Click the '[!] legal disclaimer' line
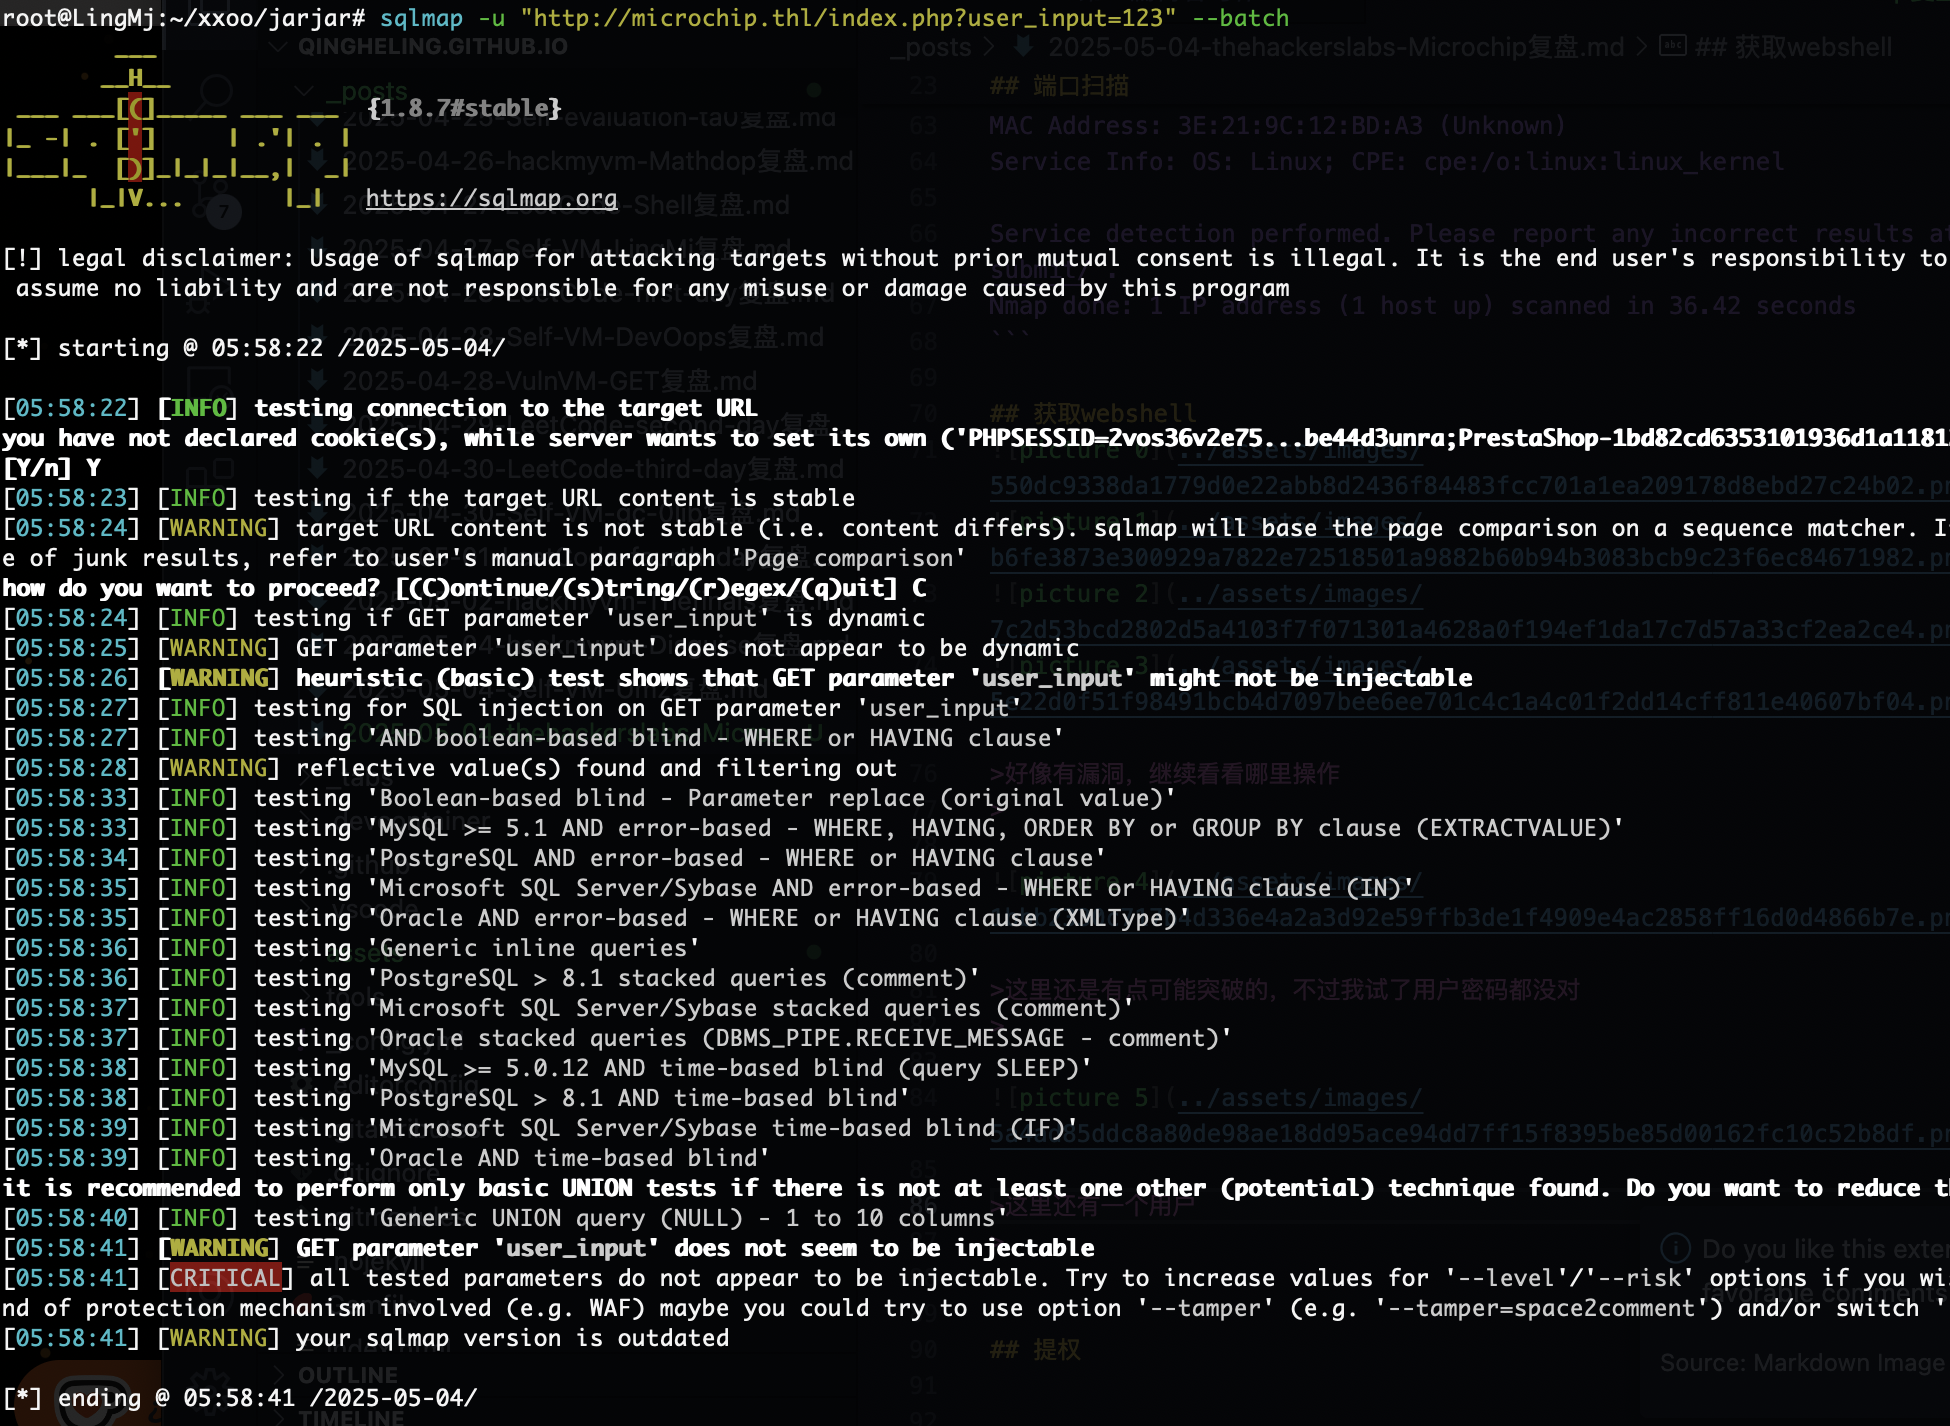1950x1426 pixels. click(975, 258)
